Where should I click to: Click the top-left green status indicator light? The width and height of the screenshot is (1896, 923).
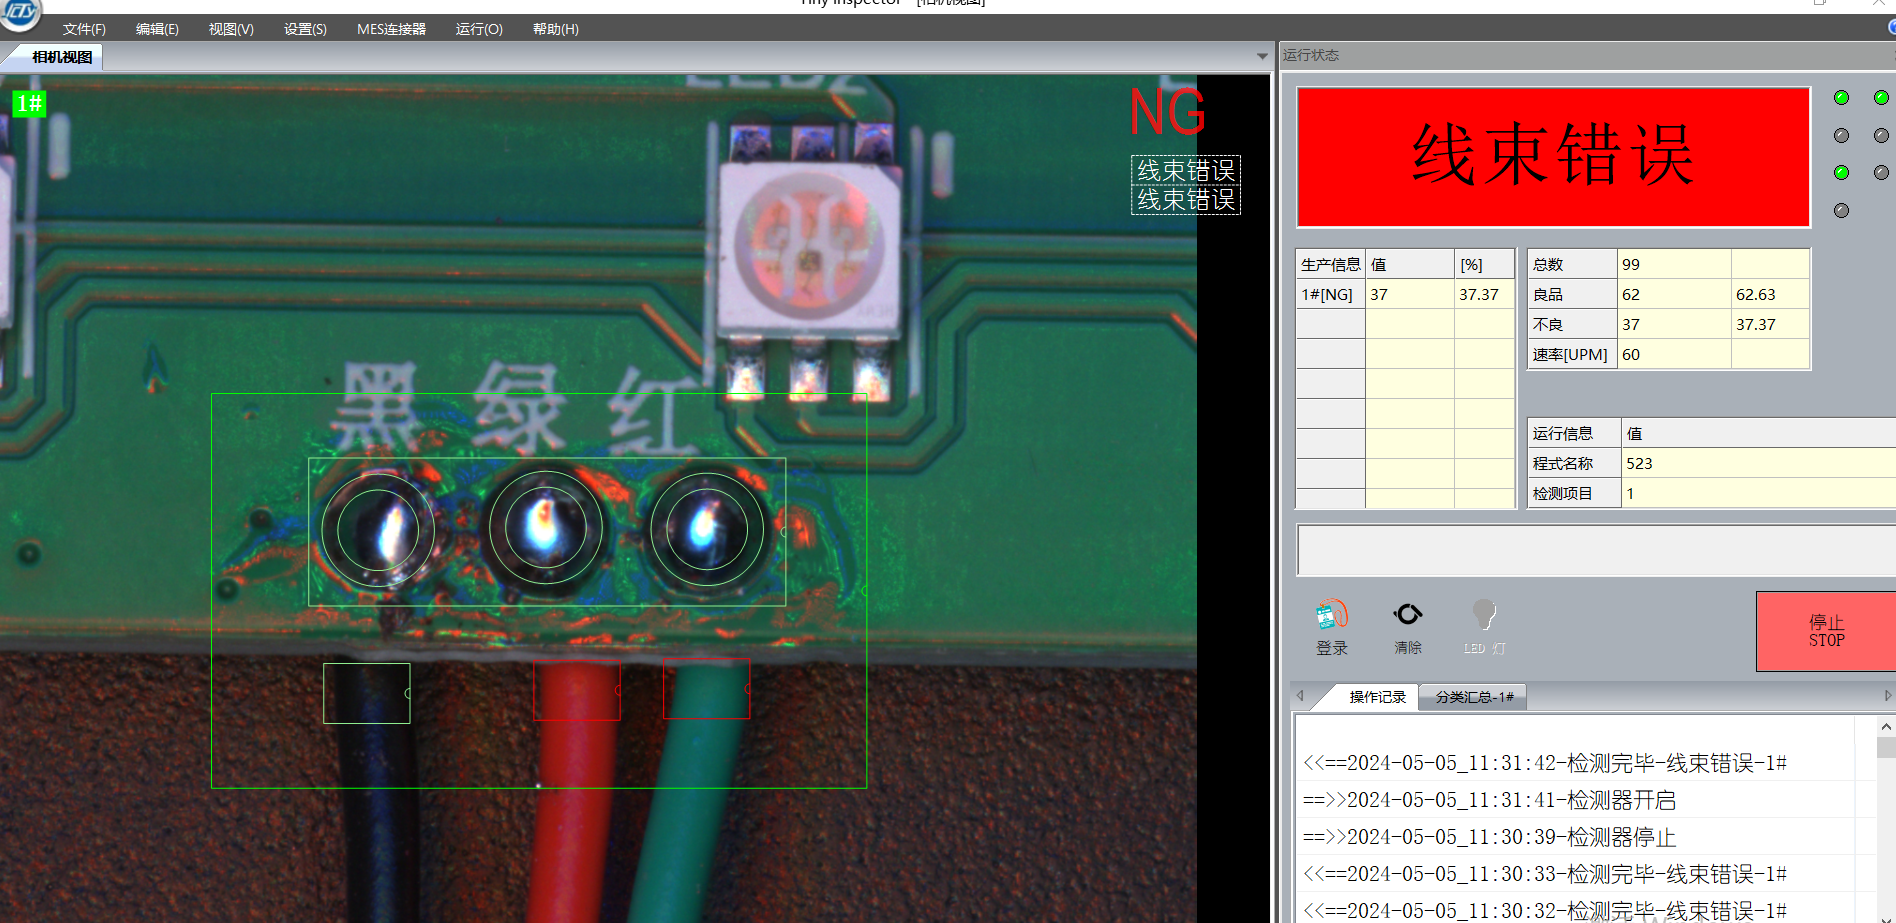1841,98
